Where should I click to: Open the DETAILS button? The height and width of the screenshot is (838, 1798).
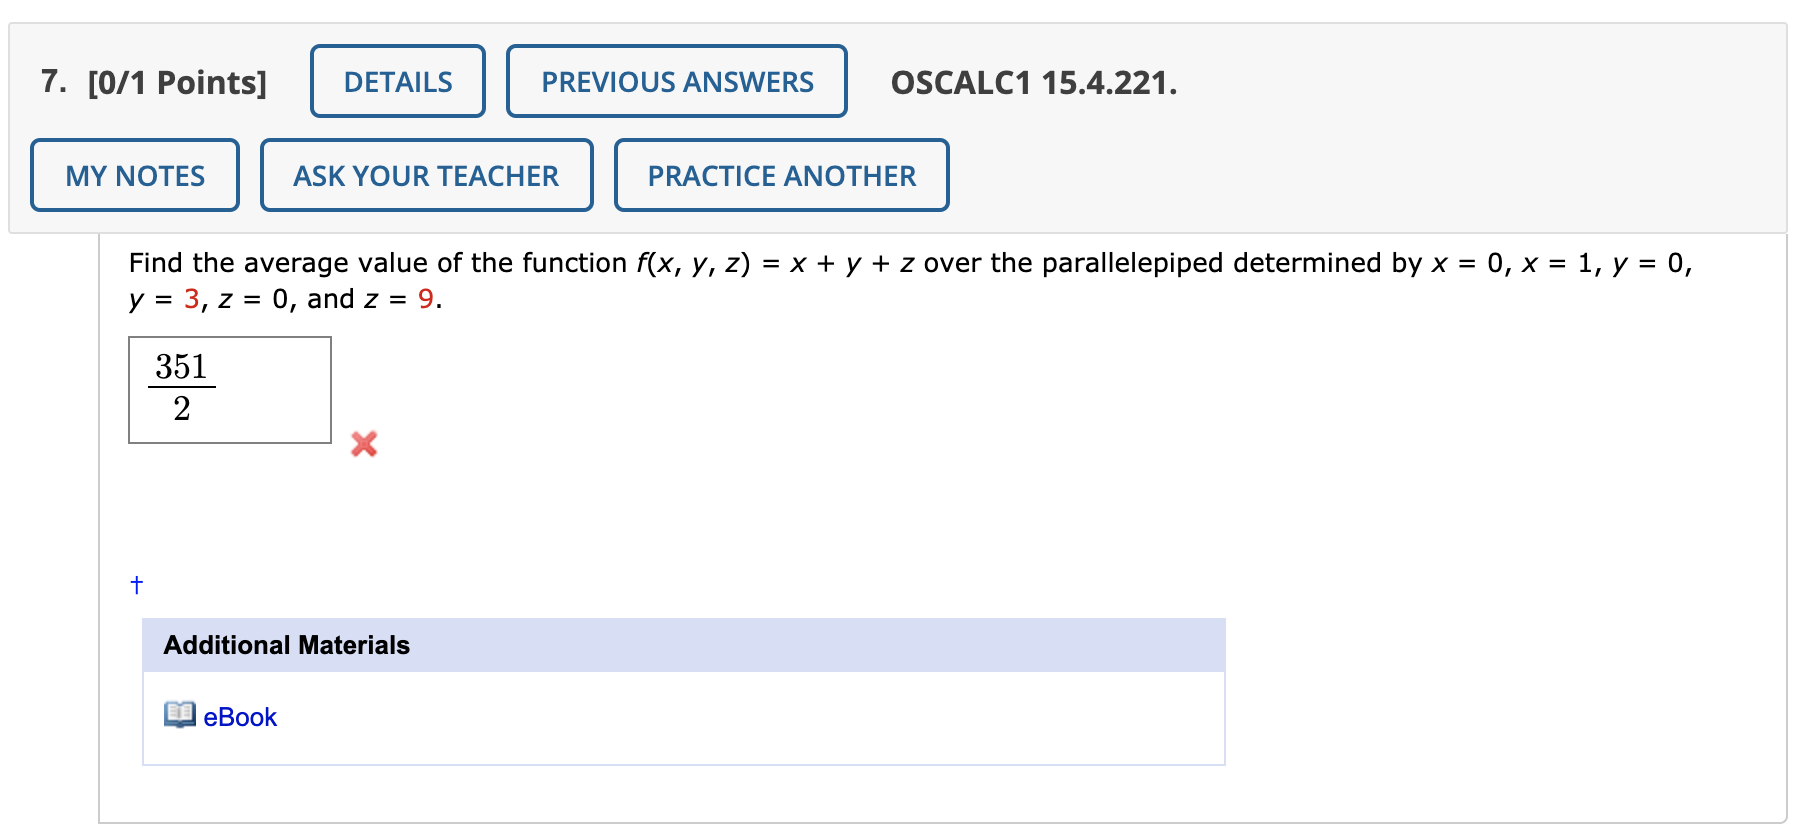point(398,81)
